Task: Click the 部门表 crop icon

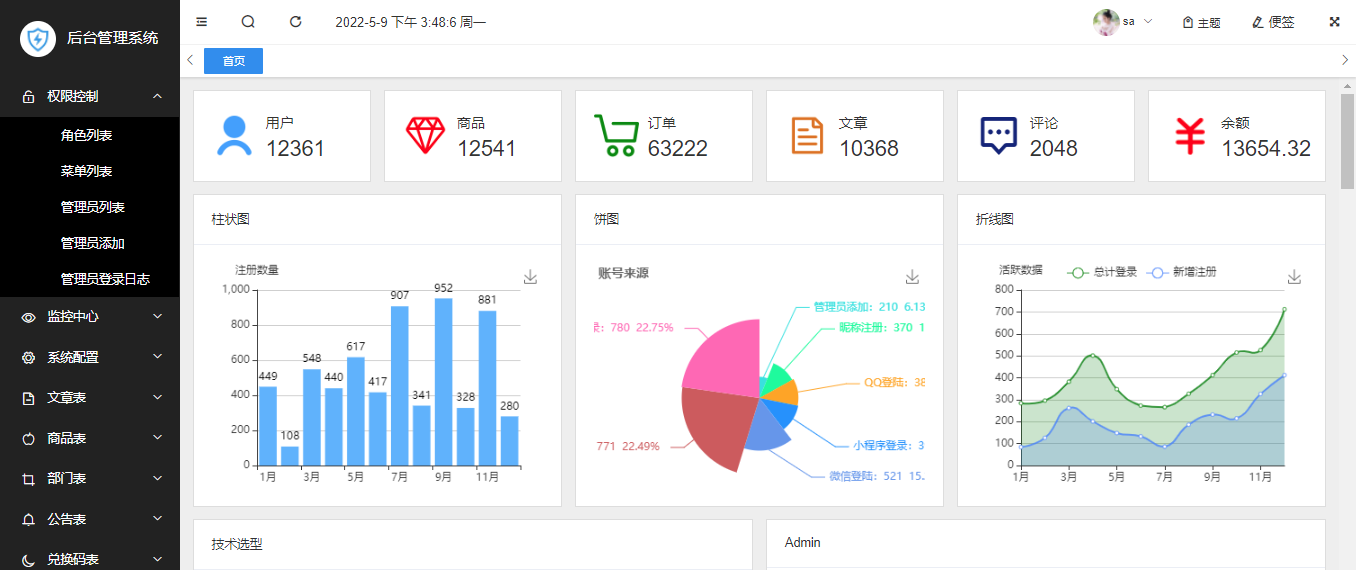Action: [28, 479]
